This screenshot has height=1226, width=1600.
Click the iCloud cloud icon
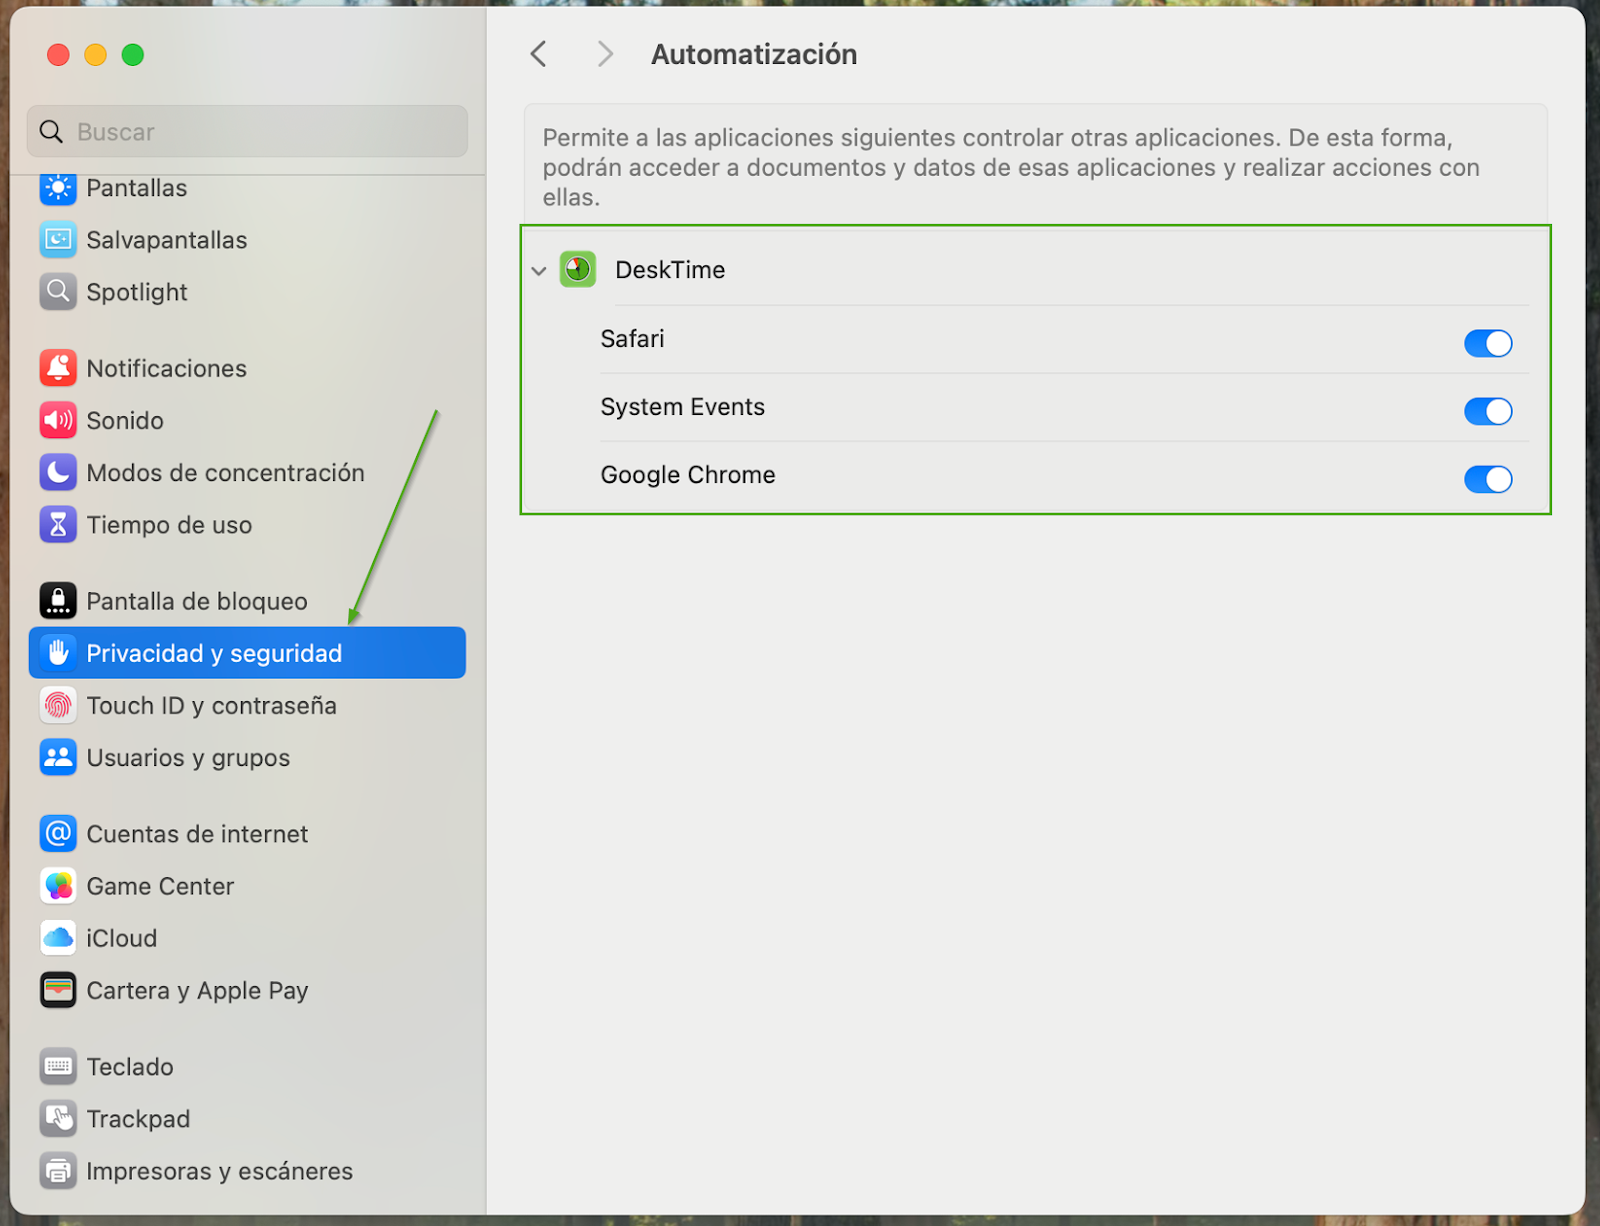coord(58,938)
